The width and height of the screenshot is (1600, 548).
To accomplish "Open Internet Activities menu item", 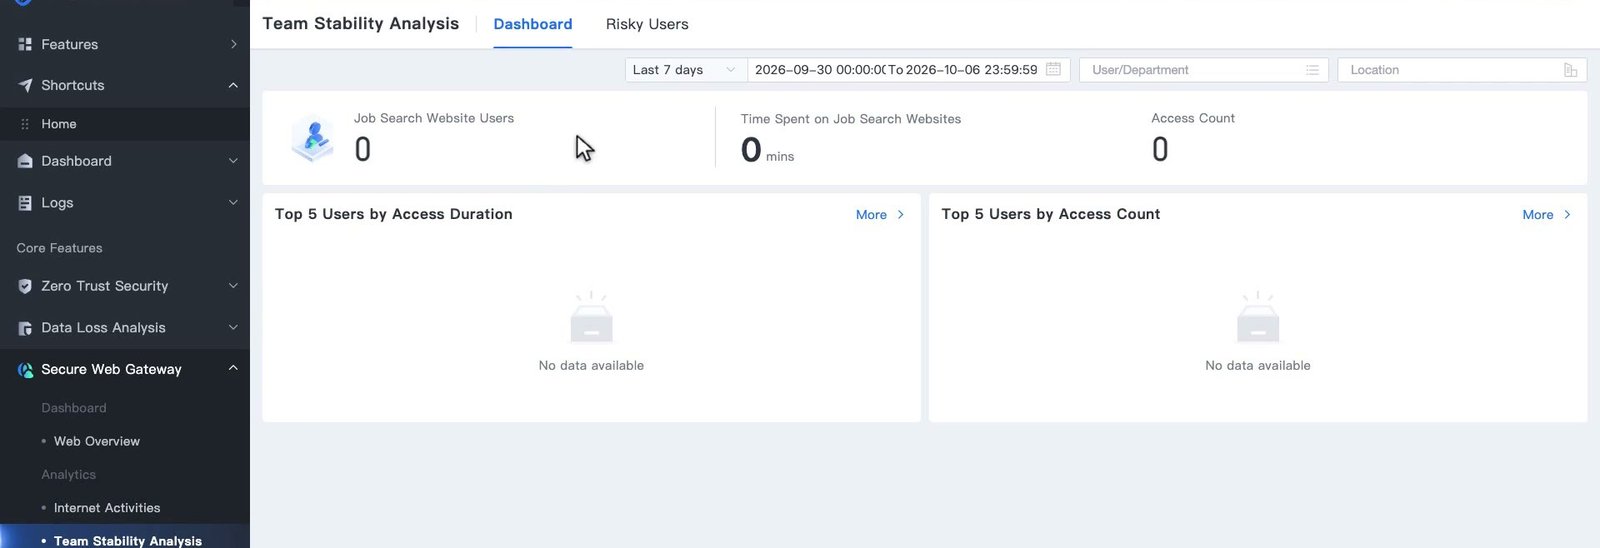I will coord(107,508).
